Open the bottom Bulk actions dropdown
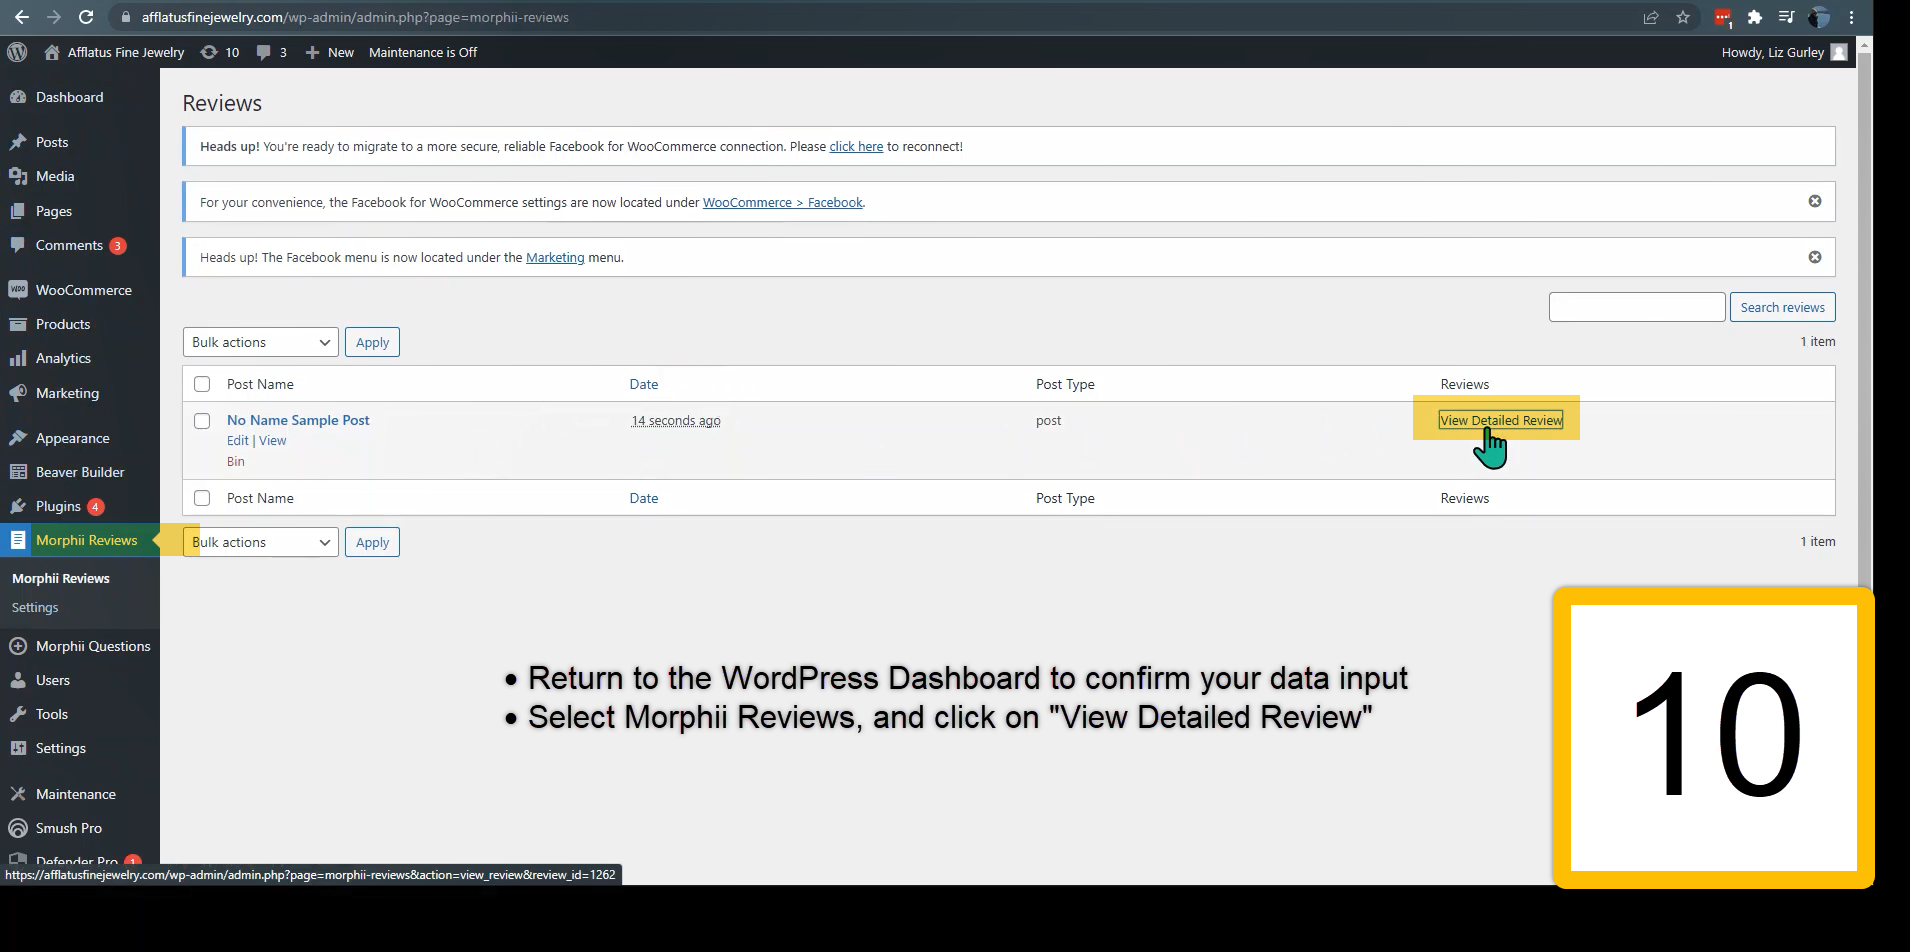Screen dimensions: 1910x952 [261, 542]
